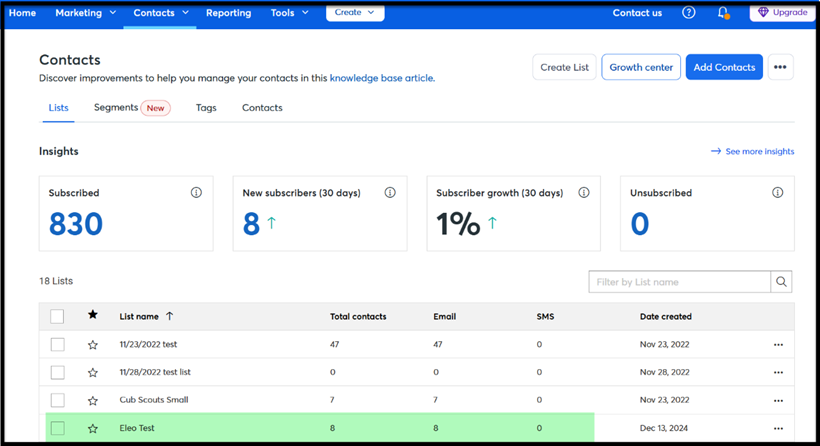Star the Eleo Test list
Image resolution: width=820 pixels, height=446 pixels.
93,428
